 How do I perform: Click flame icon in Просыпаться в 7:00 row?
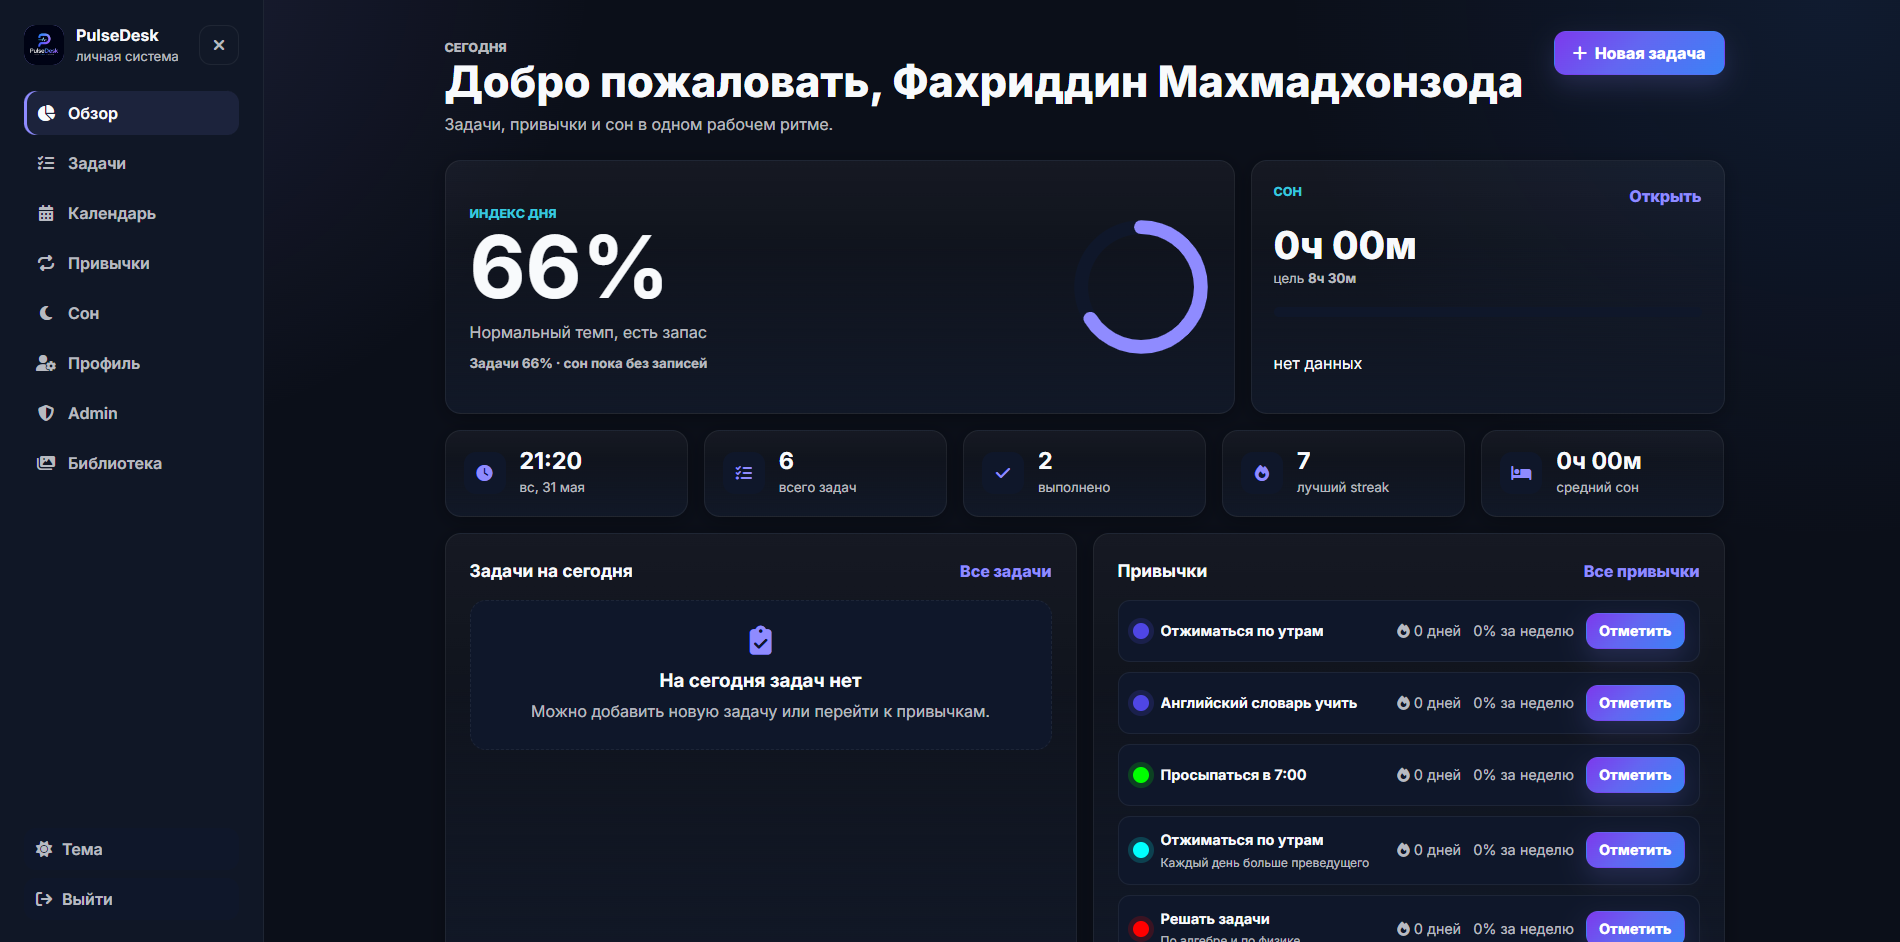tap(1403, 775)
